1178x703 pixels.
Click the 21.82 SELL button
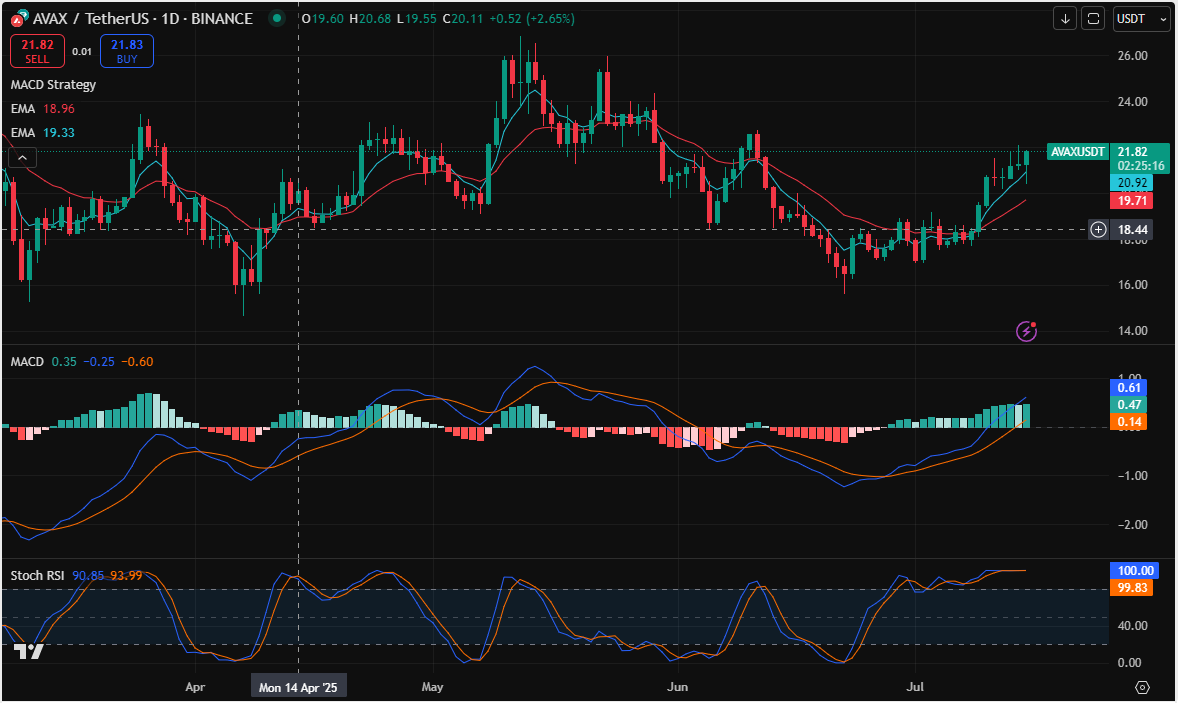point(37,51)
